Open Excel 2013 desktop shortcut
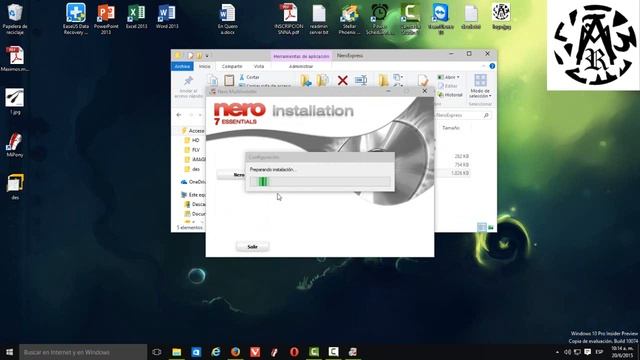 point(136,16)
